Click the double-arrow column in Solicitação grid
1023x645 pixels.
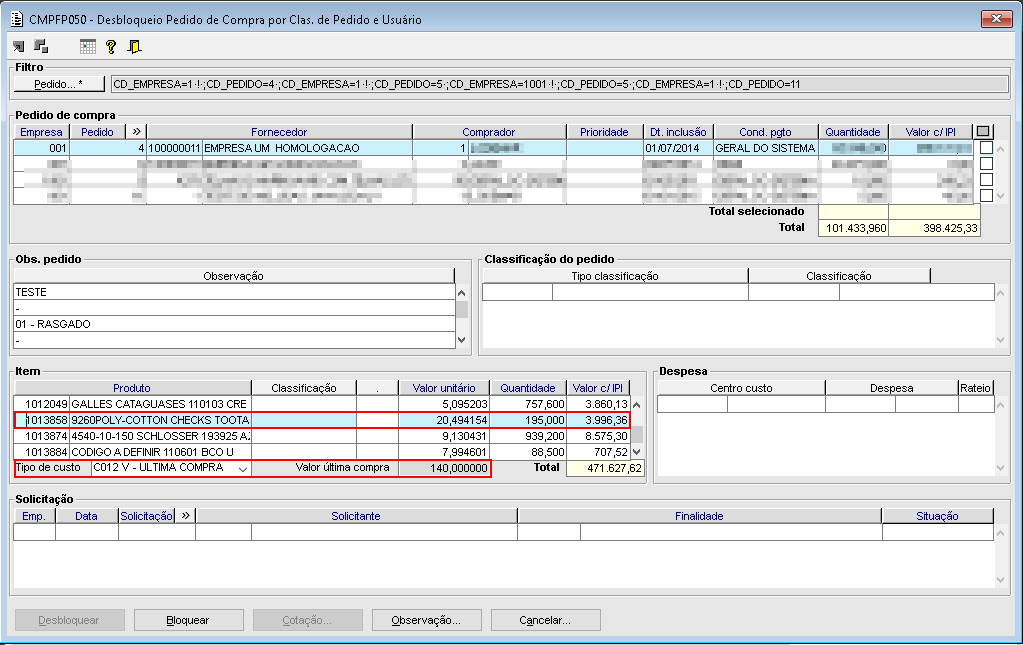pos(185,516)
